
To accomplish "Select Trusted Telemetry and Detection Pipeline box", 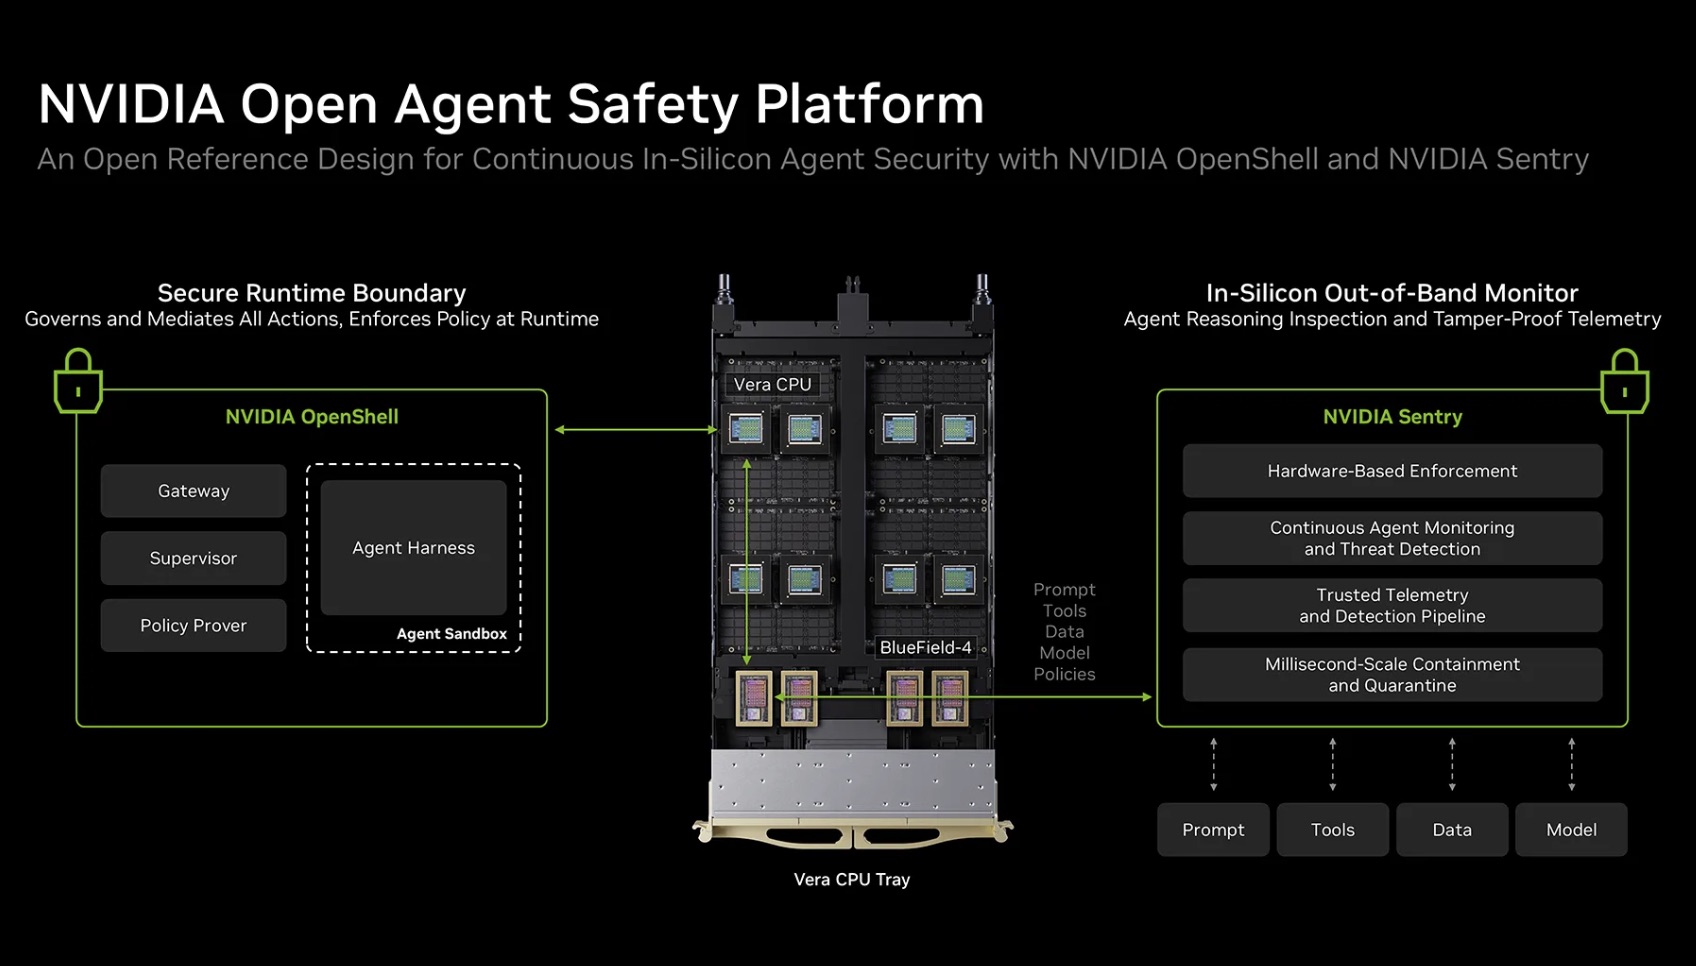I will point(1392,606).
